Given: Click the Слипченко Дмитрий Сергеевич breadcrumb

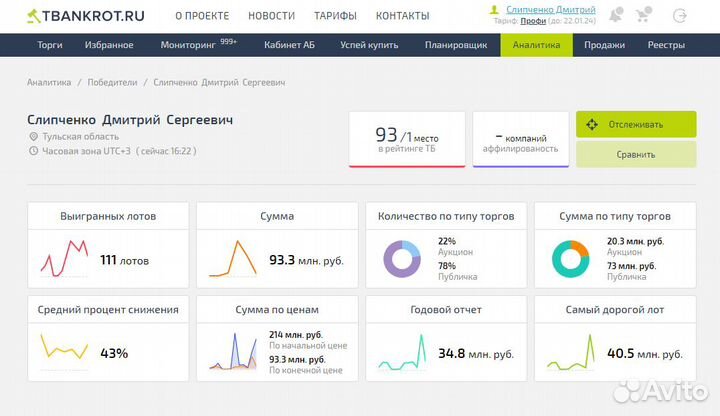Looking at the screenshot, I should (219, 83).
